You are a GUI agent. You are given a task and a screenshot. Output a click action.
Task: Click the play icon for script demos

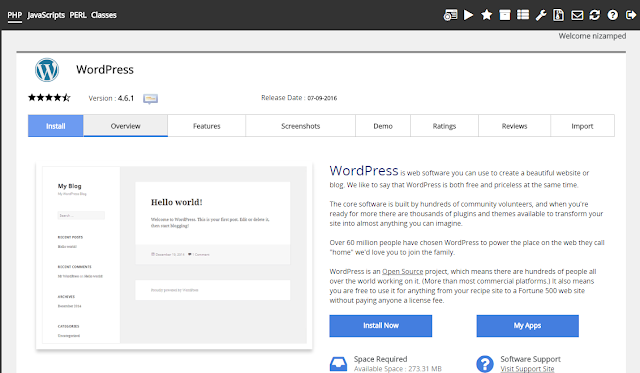point(469,15)
